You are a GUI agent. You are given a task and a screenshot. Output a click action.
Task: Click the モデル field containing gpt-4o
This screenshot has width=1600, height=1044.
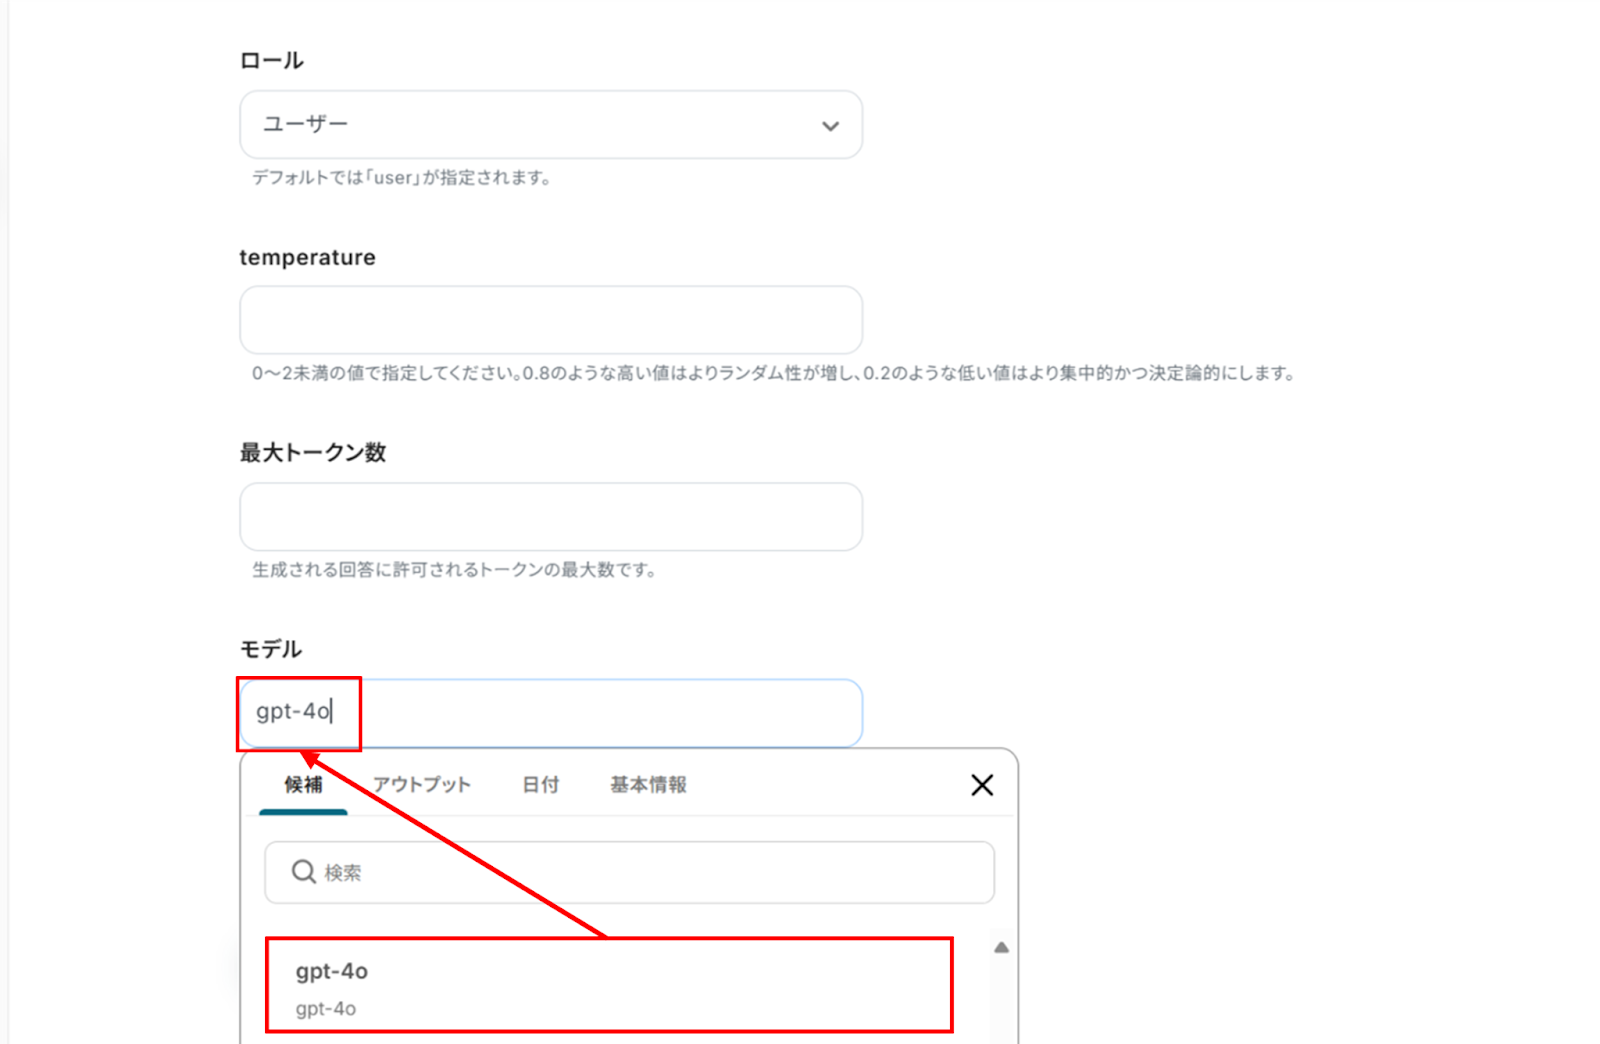click(551, 712)
